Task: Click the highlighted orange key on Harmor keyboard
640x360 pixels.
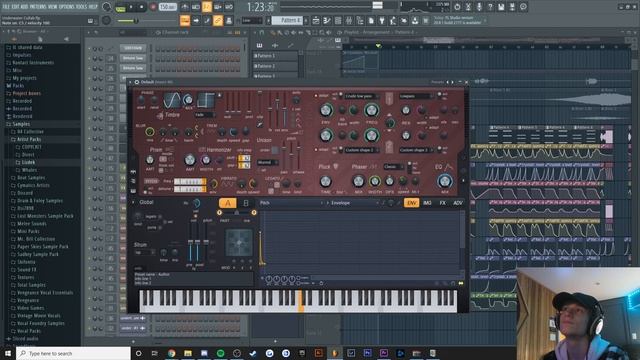Action: tap(301, 302)
